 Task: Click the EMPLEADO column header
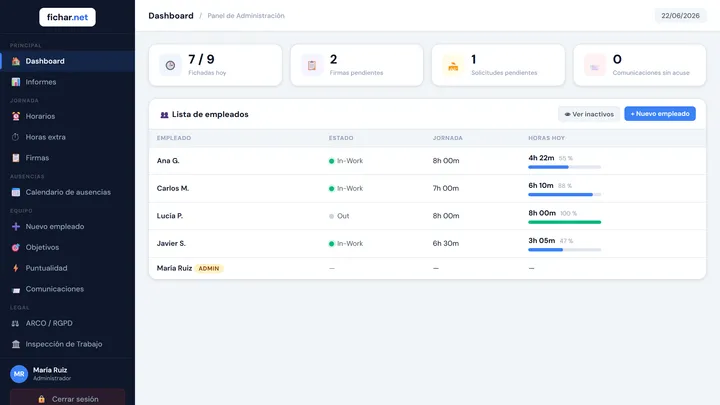pyautogui.click(x=174, y=138)
